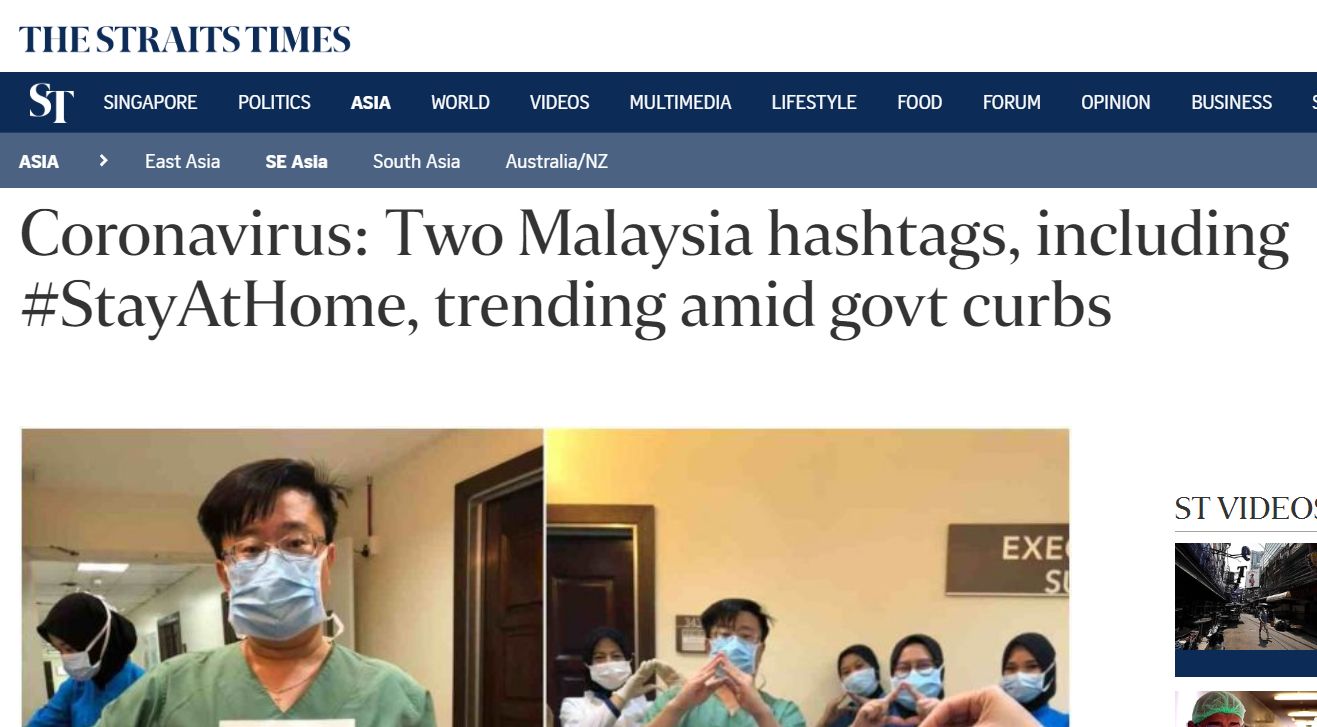
Task: Go to the Business section
Action: point(1231,102)
